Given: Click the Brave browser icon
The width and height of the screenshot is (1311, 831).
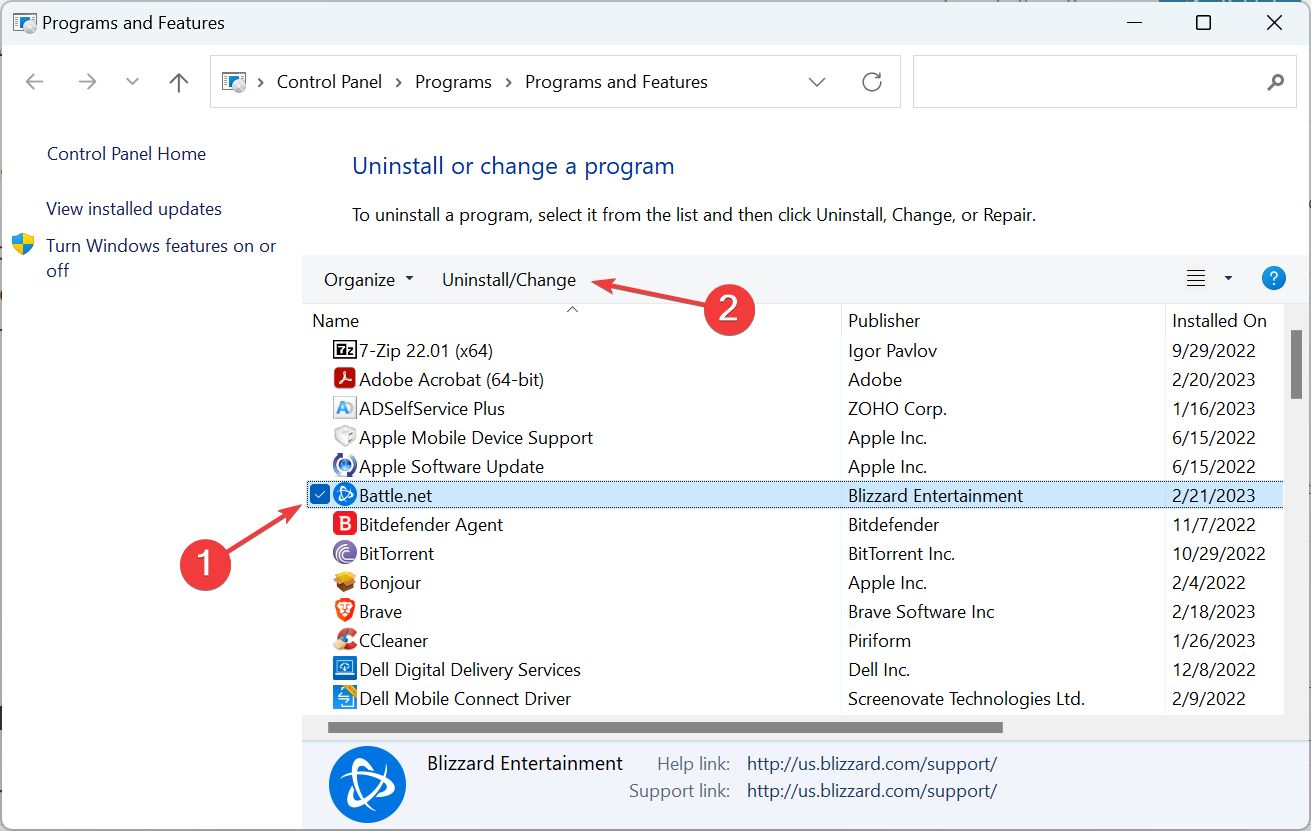Looking at the screenshot, I should [344, 611].
